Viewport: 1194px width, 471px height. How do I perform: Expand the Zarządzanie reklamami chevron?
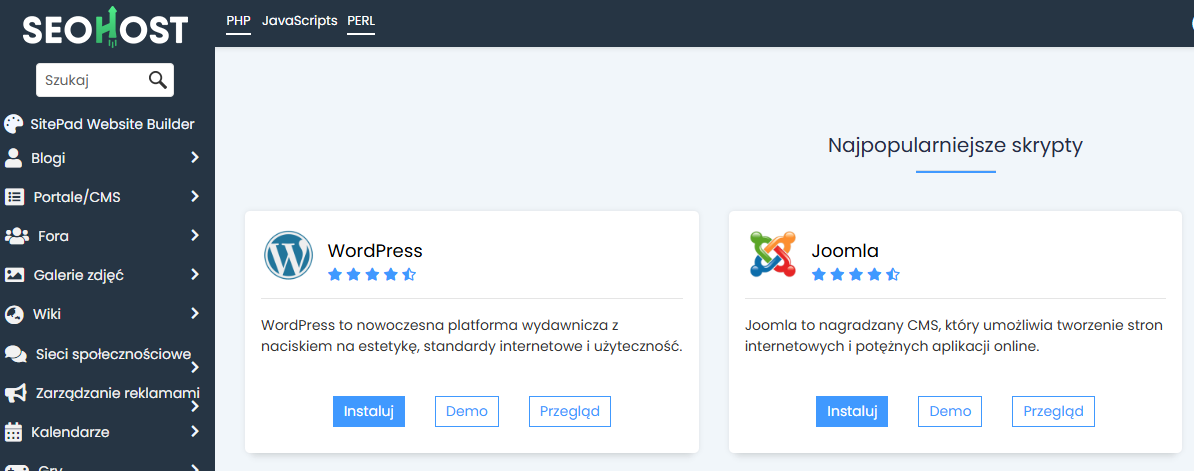[x=195, y=406]
